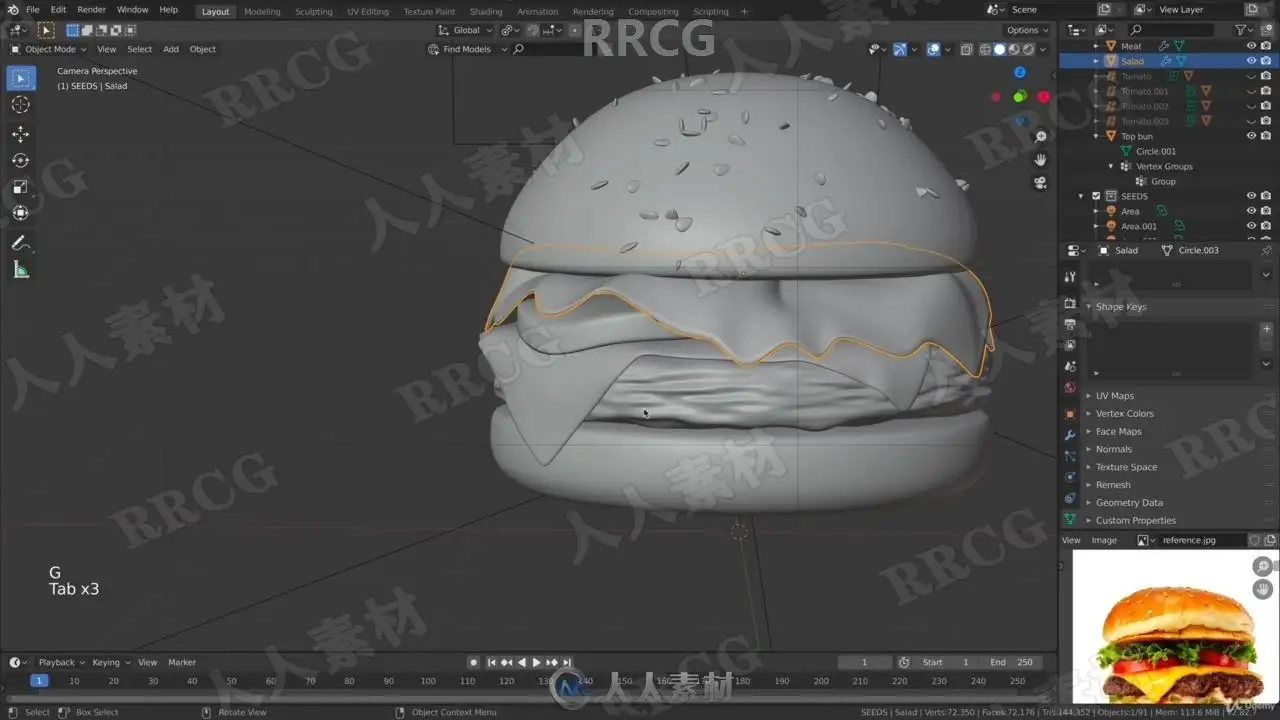Expand the UV Maps panel
This screenshot has height=720, width=1280.
tap(1114, 396)
